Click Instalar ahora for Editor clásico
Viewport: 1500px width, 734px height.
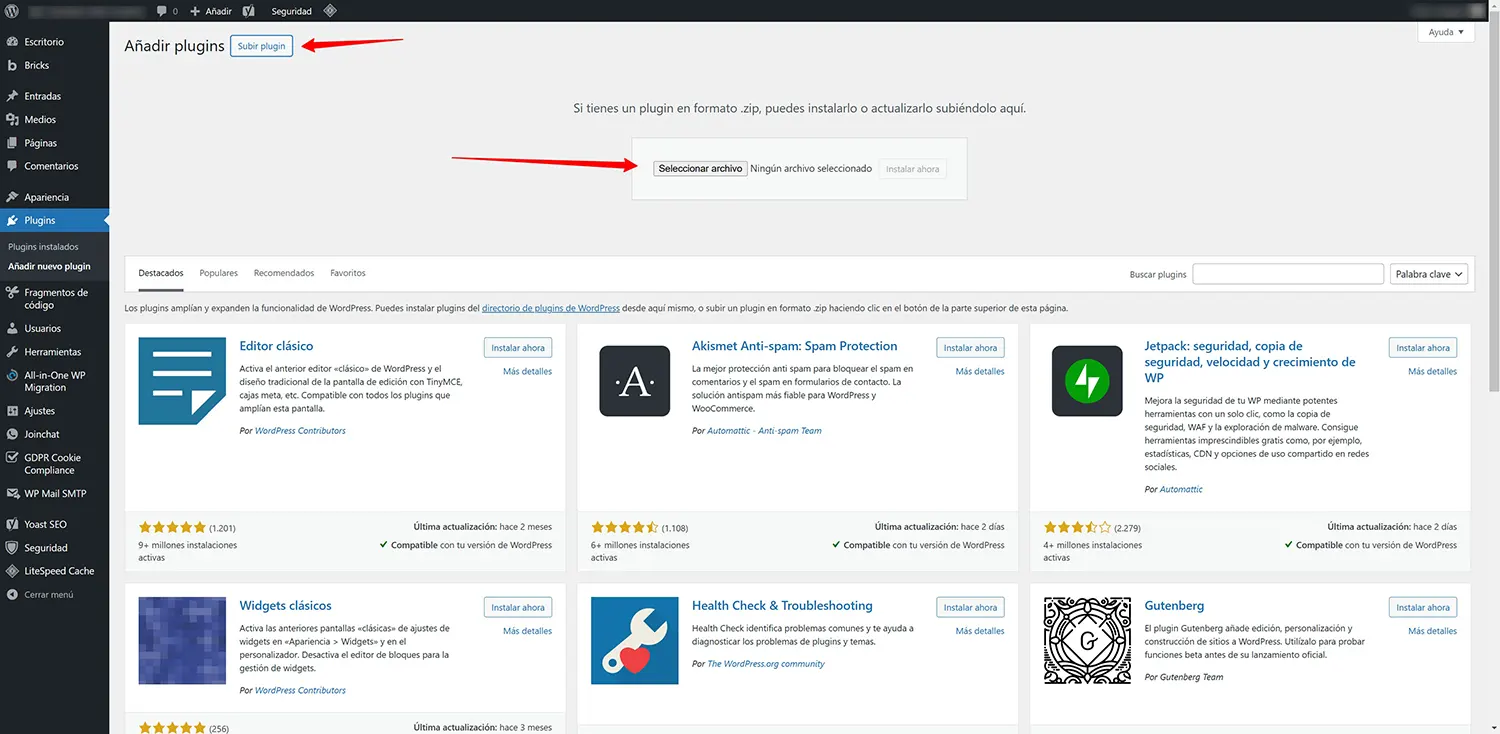517,347
